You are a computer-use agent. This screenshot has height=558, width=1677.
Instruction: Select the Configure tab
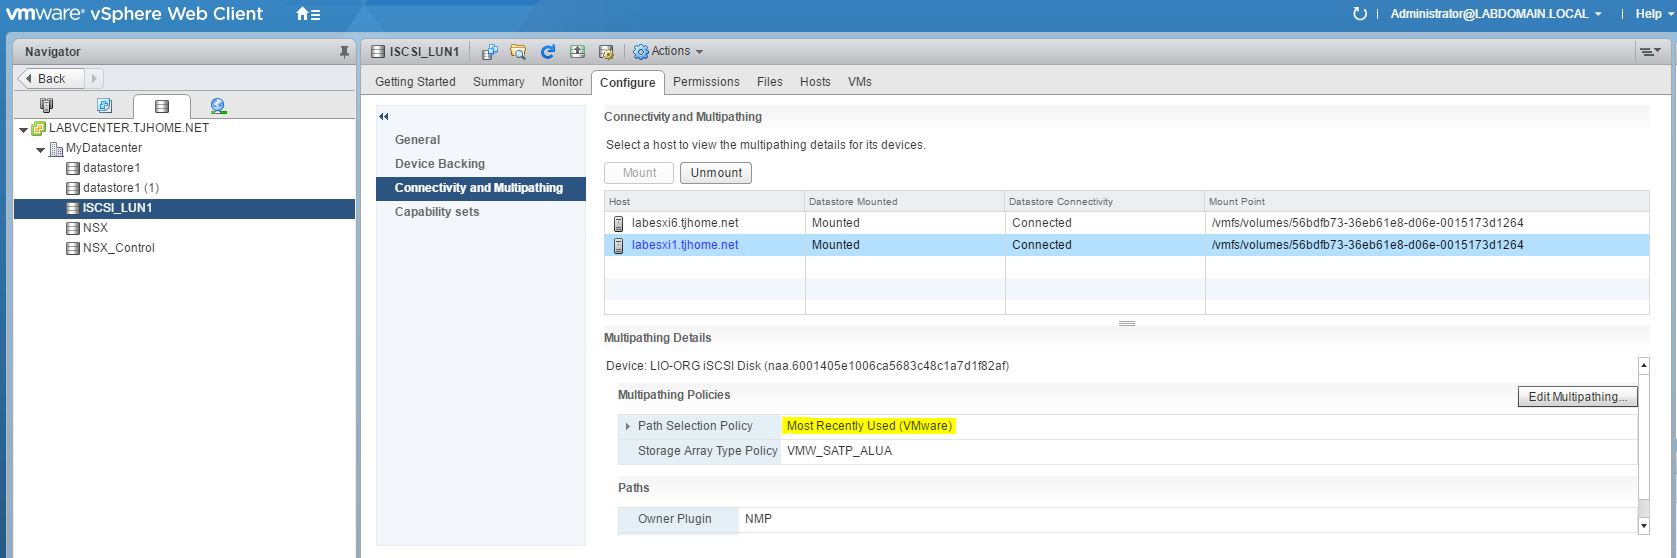point(628,82)
